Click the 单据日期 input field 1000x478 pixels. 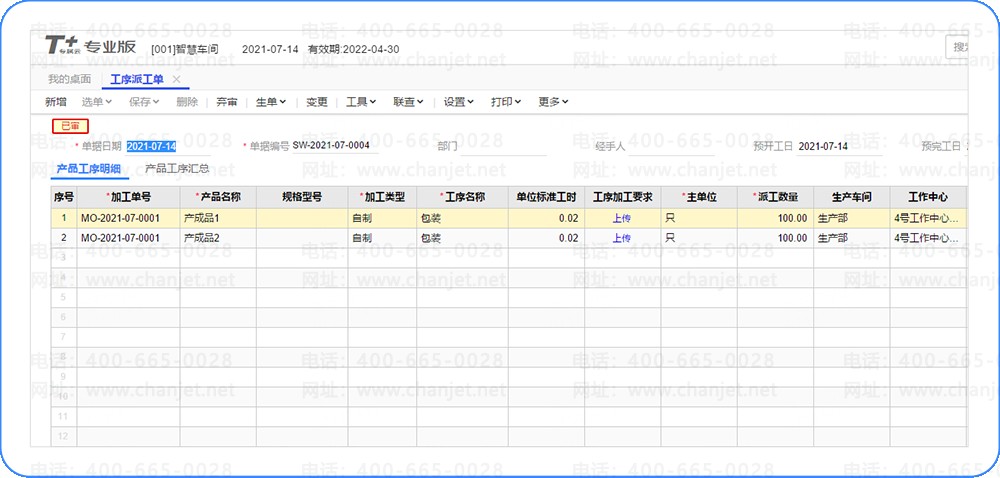(x=168, y=147)
